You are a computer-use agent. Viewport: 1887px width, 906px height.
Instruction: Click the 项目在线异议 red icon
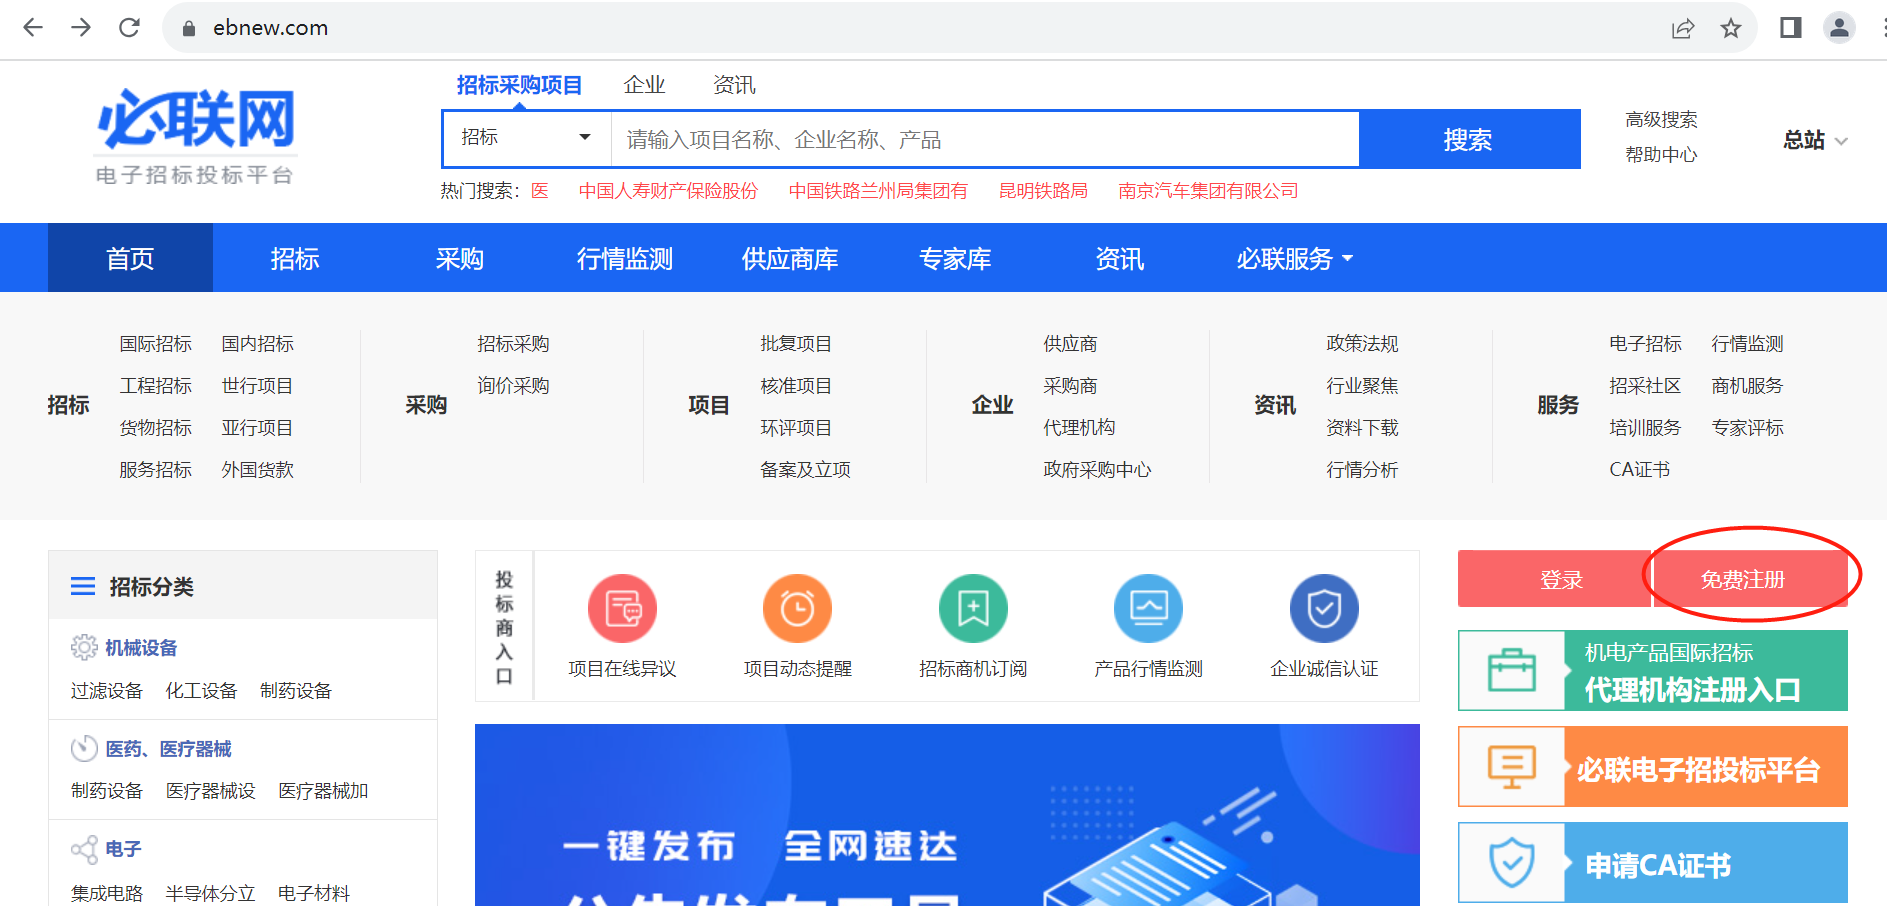(x=622, y=608)
